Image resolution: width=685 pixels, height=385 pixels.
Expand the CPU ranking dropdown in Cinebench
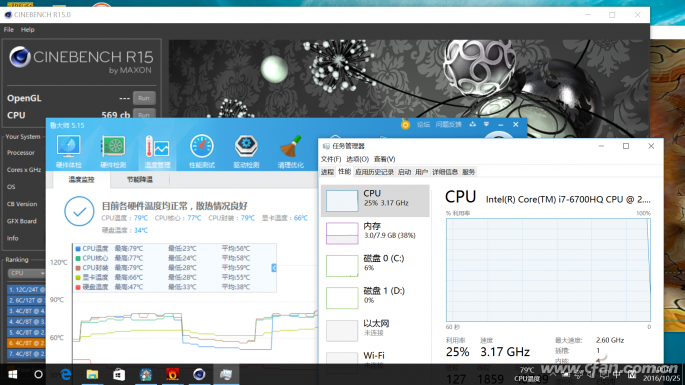tap(27, 273)
